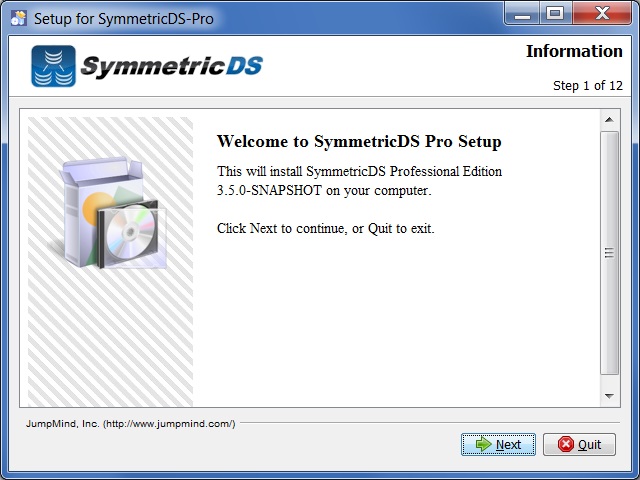Click the software box installer illustration
Viewport: 640px width, 480px height.
[111, 213]
